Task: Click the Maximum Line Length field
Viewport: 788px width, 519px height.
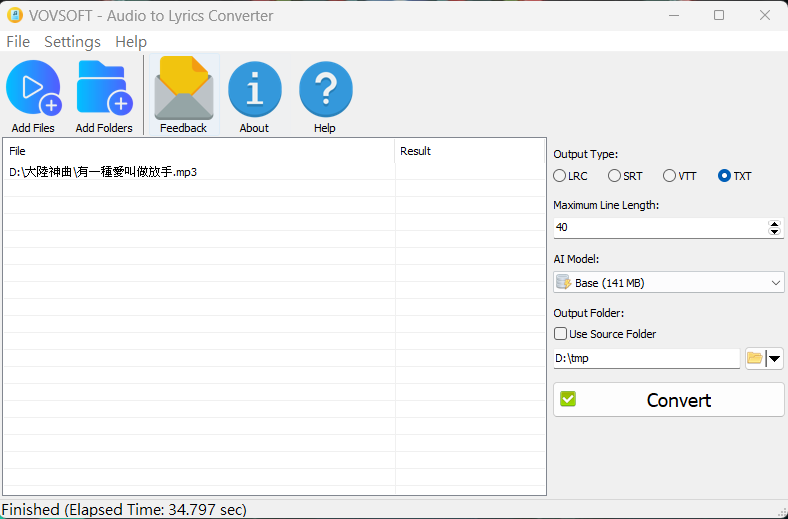Action: tap(660, 228)
